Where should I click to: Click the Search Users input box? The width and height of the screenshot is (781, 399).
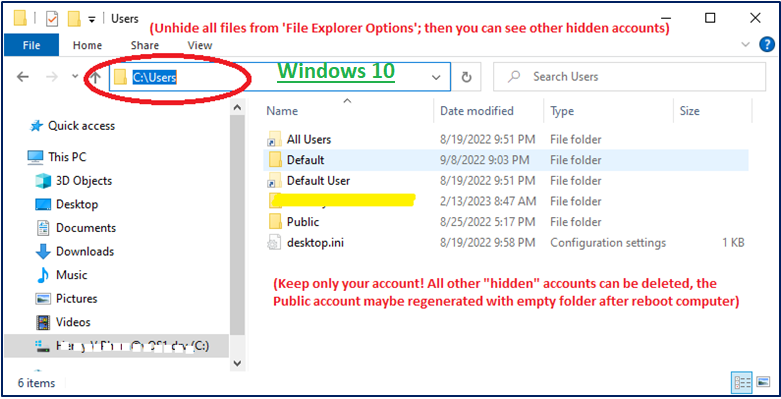629,77
